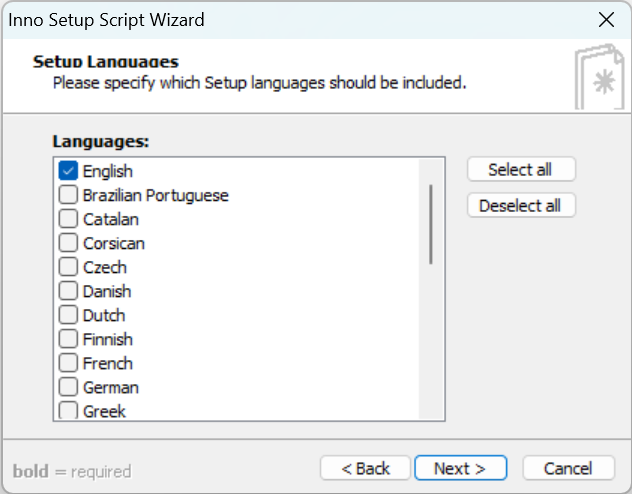Check the Finnish checkbox

pyautogui.click(x=68, y=339)
